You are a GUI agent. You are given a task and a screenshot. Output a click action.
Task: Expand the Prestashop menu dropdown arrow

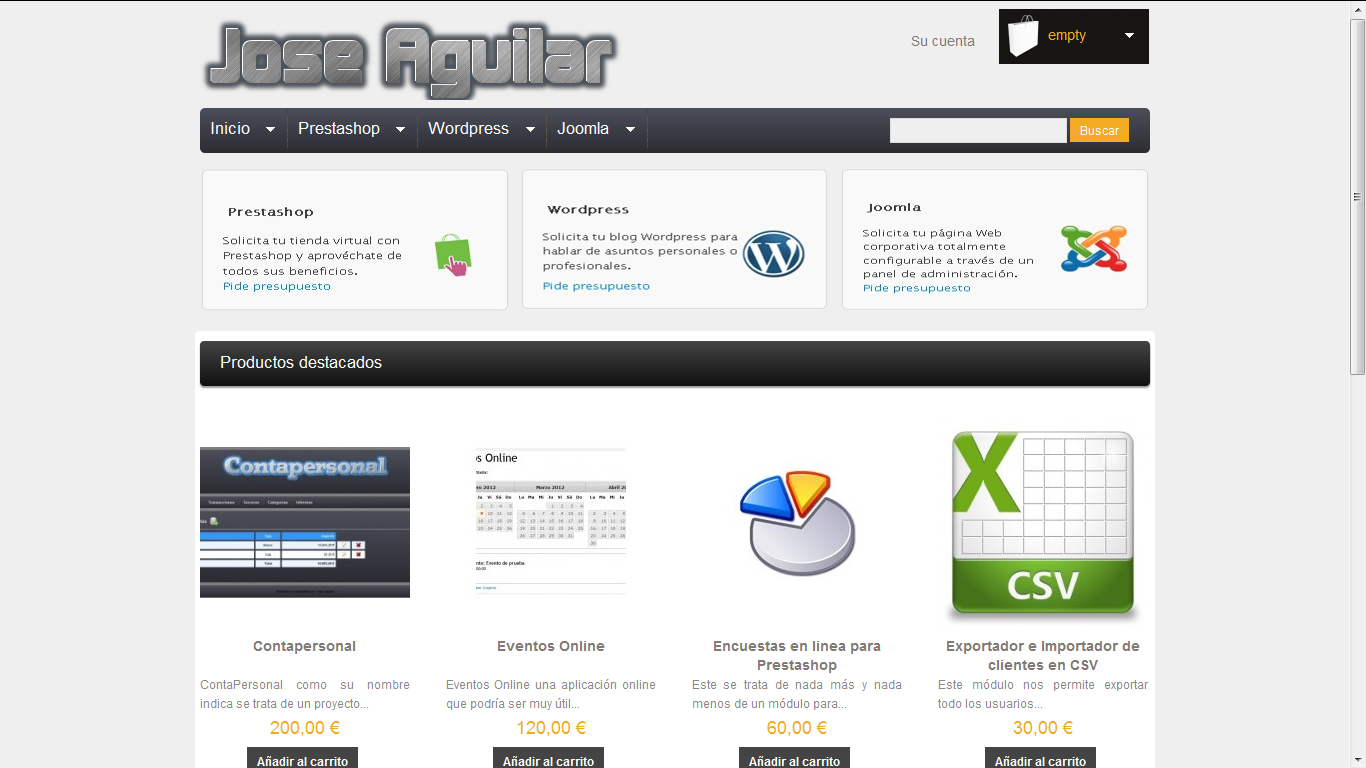pyautogui.click(x=400, y=129)
